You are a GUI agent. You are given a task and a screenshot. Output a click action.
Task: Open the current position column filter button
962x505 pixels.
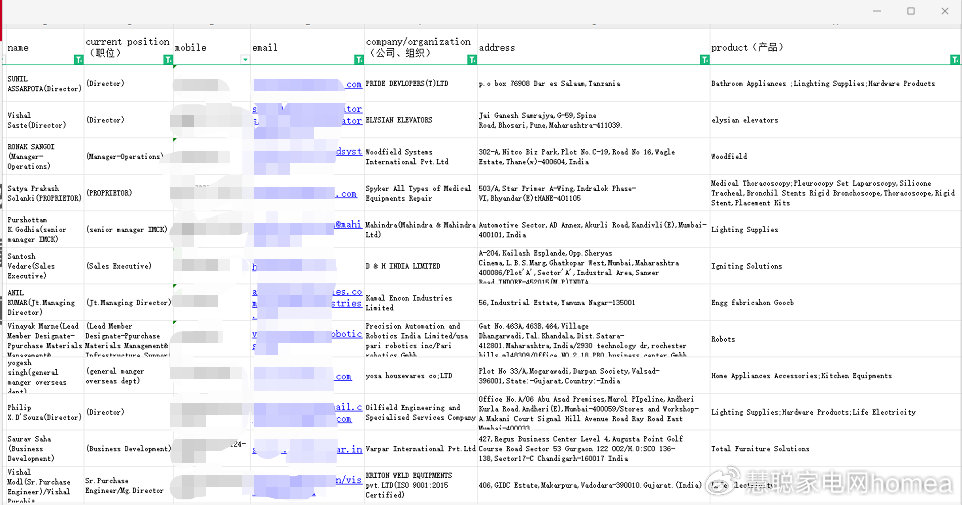pyautogui.click(x=168, y=60)
